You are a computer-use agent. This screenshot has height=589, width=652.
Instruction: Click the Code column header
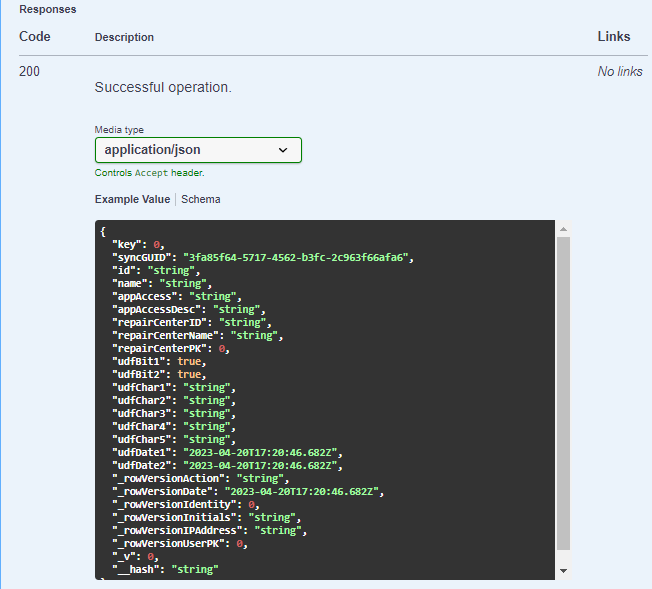pyautogui.click(x=35, y=37)
